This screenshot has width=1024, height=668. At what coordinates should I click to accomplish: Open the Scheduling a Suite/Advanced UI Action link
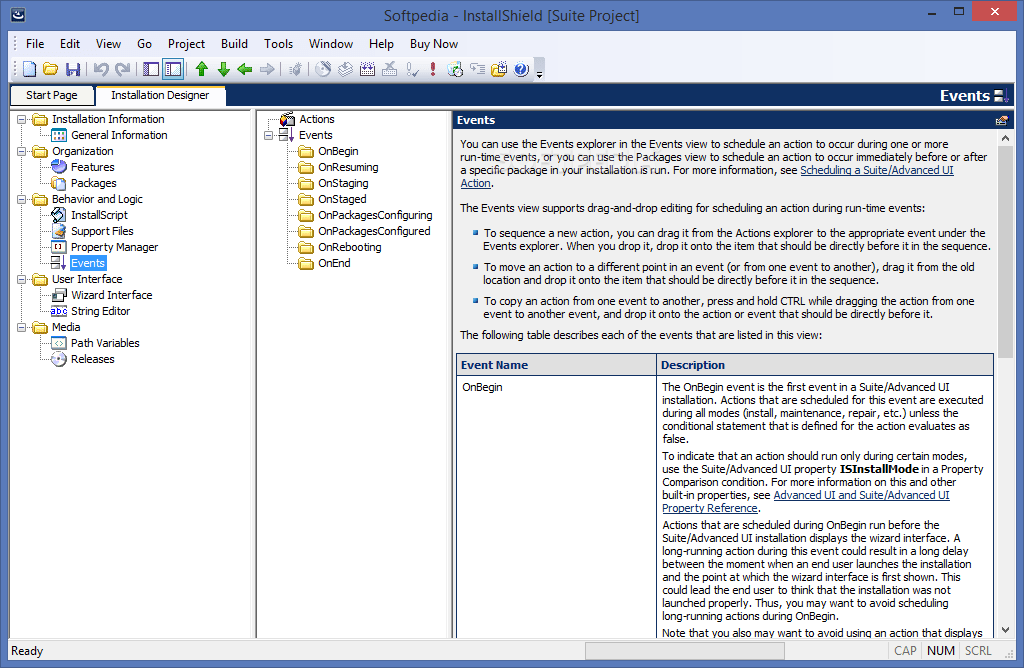click(x=877, y=170)
